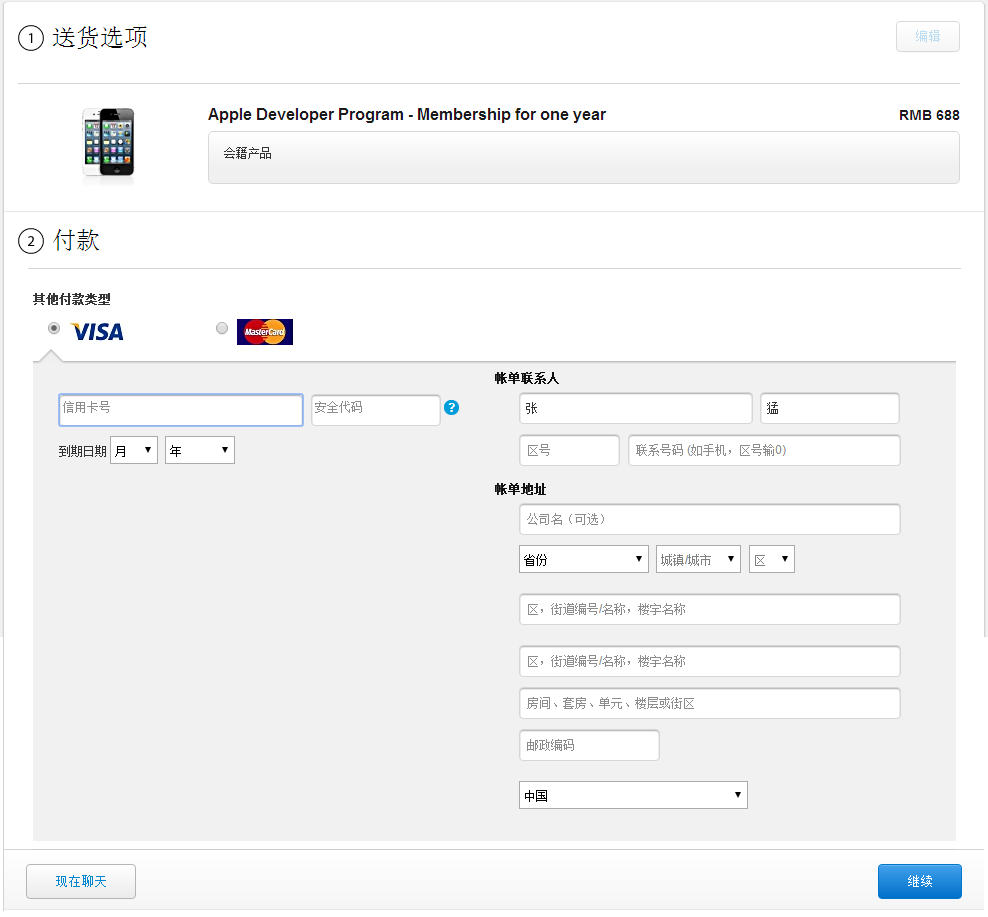
Task: Open the district (区) dropdown
Action: pos(771,560)
